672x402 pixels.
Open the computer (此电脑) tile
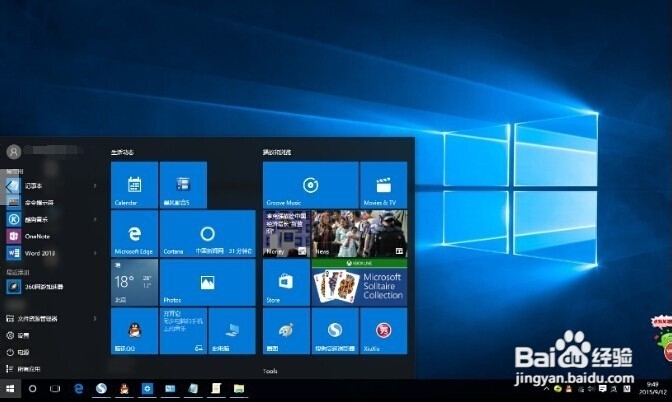(232, 331)
